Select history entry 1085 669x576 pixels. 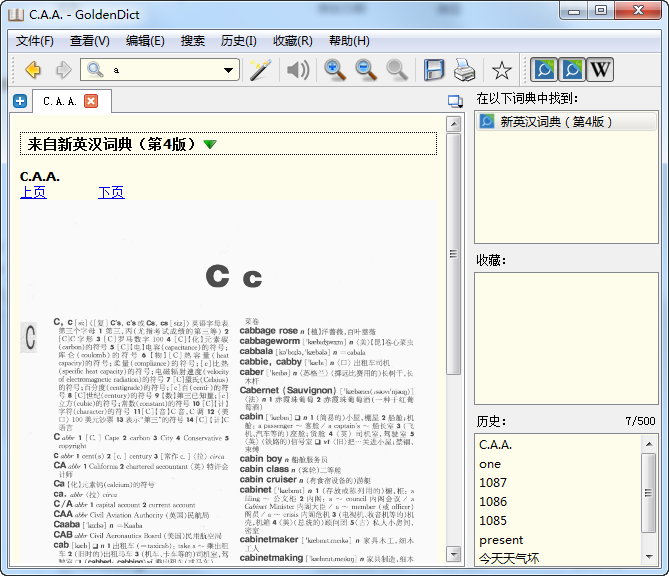coord(493,521)
